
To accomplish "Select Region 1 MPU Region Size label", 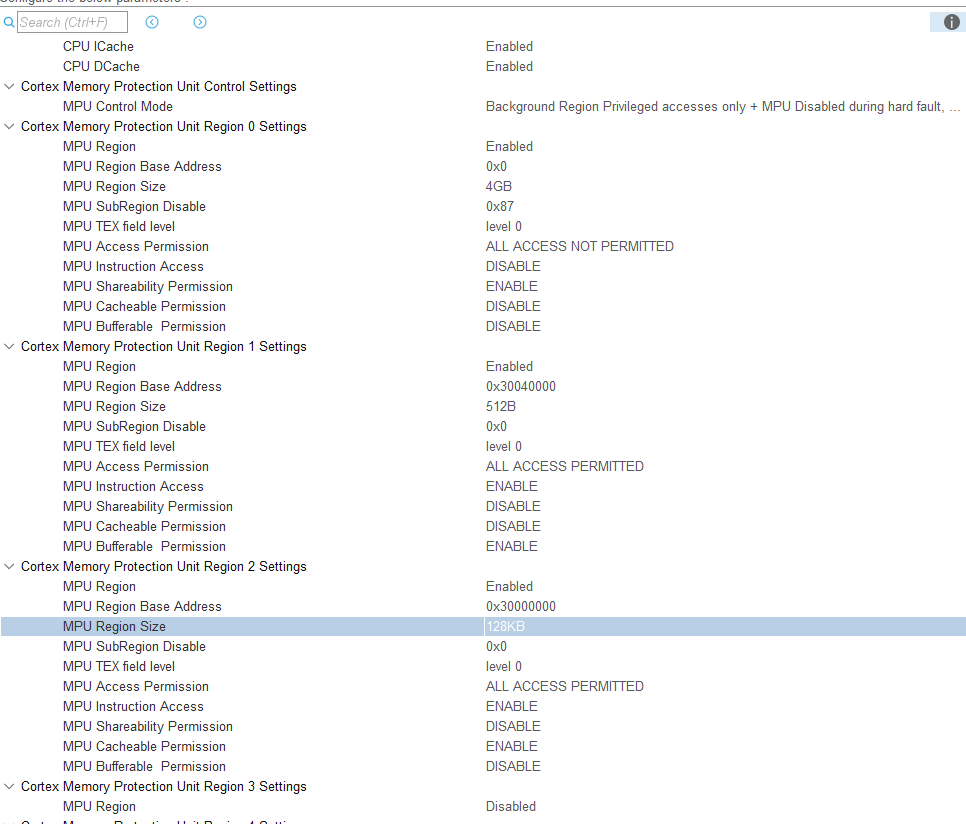I will pos(115,406).
